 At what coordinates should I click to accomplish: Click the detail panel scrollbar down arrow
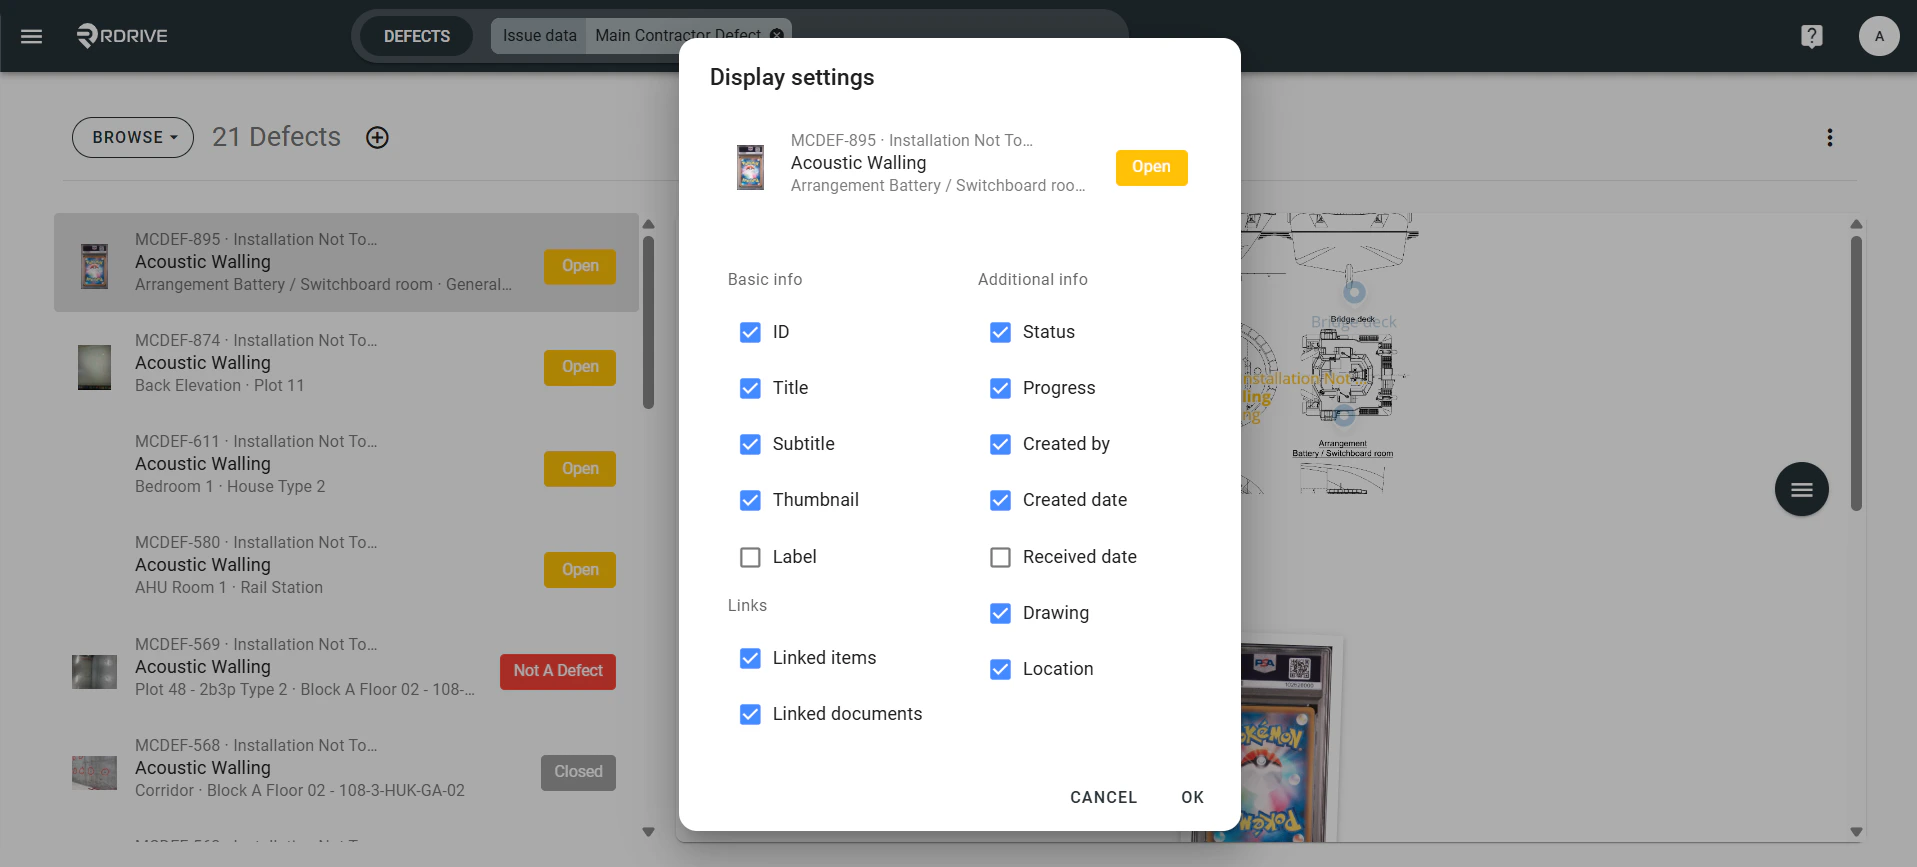[x=1856, y=832]
